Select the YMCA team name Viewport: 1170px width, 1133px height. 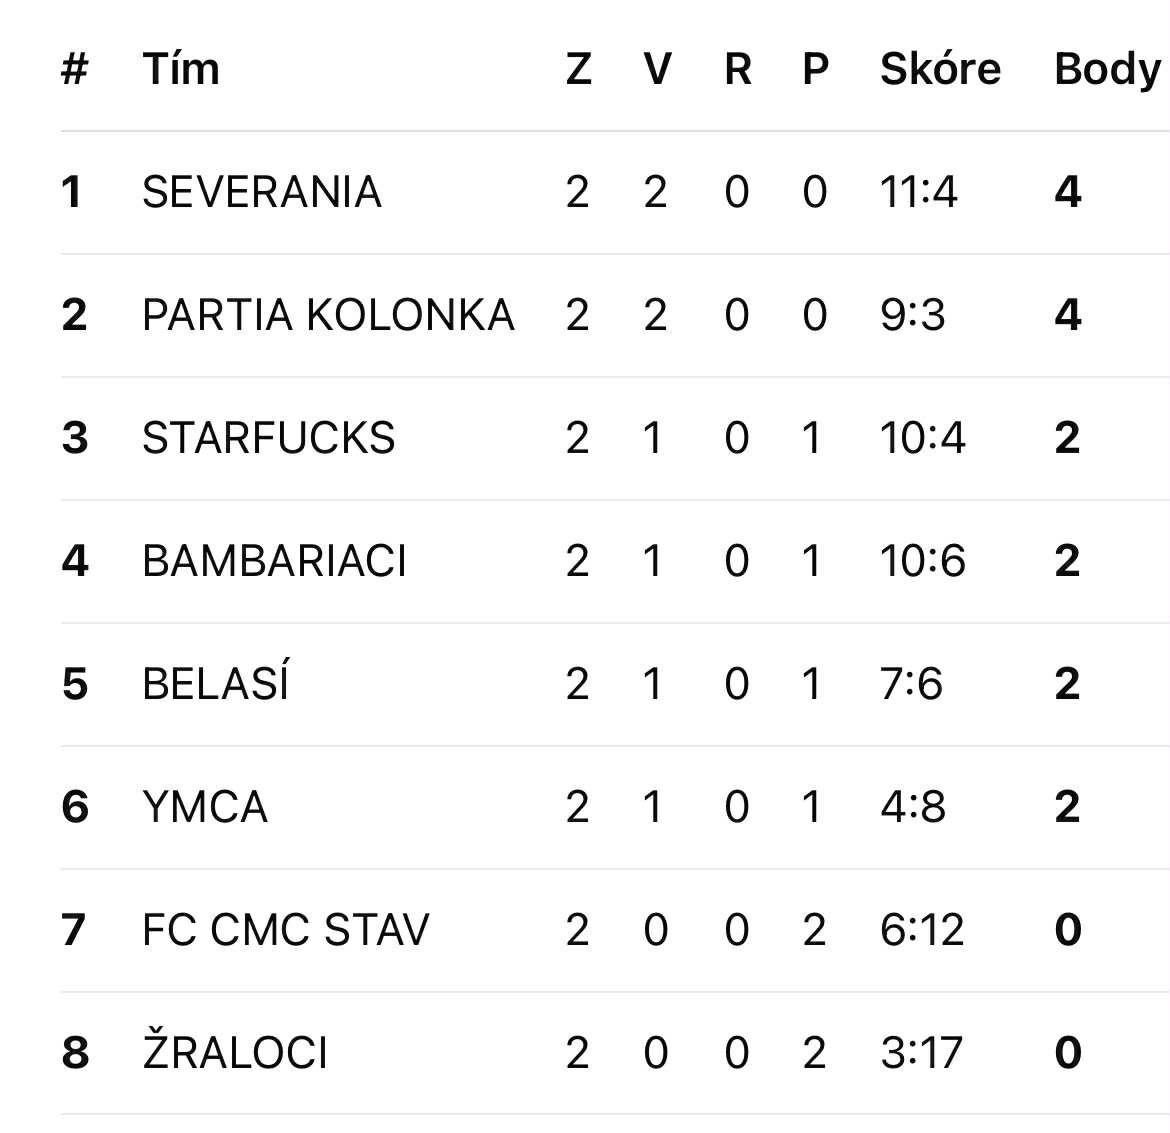coord(205,807)
